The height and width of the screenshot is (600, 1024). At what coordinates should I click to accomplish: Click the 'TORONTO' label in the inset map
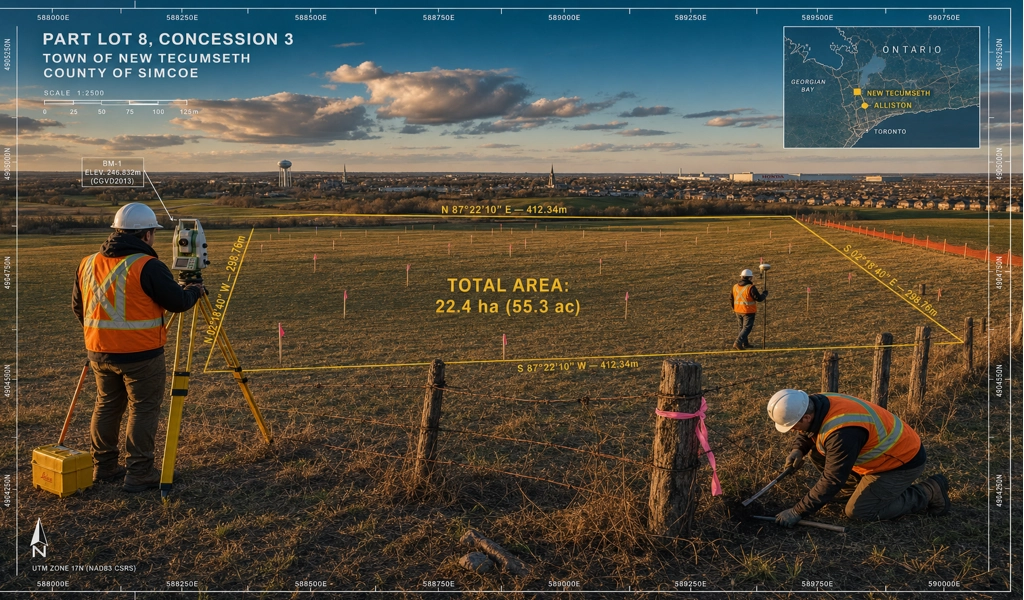coord(890,131)
